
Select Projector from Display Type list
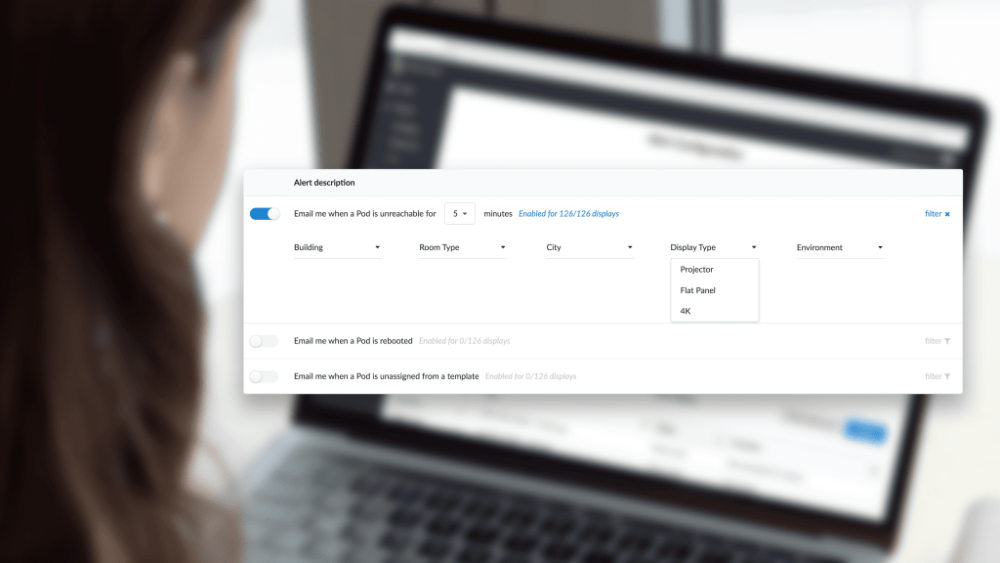(714, 270)
